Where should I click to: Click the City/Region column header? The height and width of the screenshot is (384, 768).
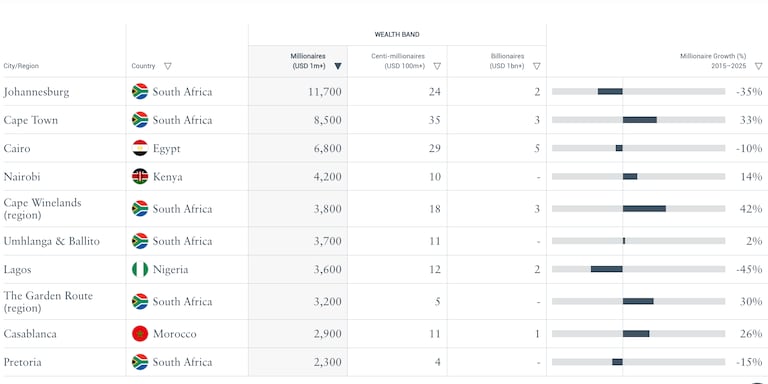point(21,66)
